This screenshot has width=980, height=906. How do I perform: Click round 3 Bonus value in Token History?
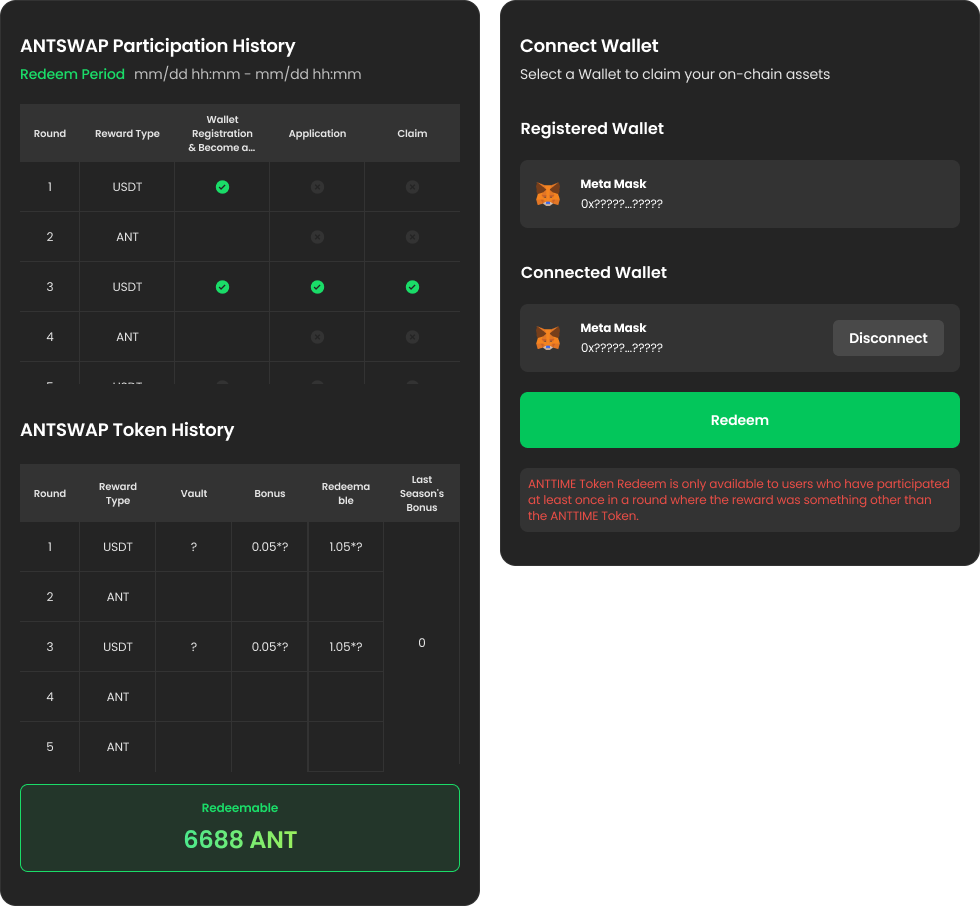pyautogui.click(x=269, y=647)
